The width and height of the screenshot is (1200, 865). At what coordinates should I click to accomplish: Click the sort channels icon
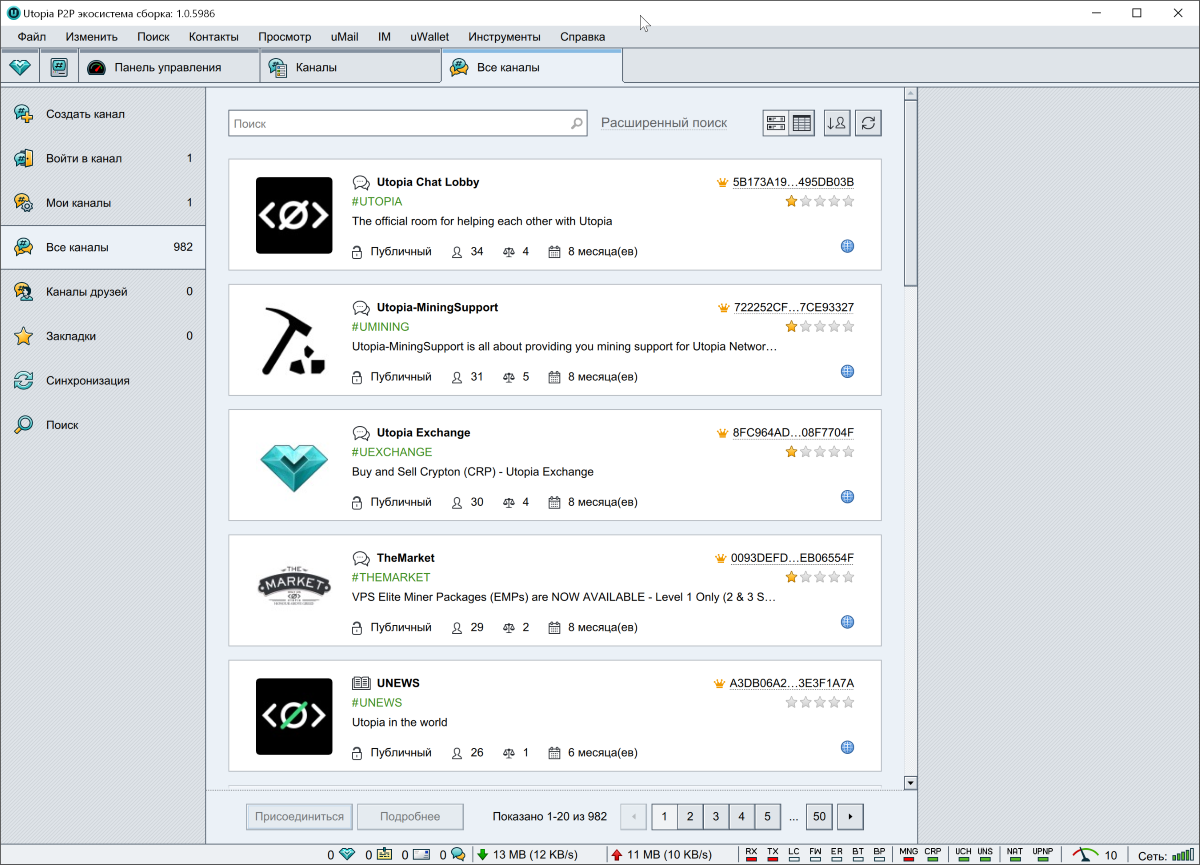(x=837, y=123)
